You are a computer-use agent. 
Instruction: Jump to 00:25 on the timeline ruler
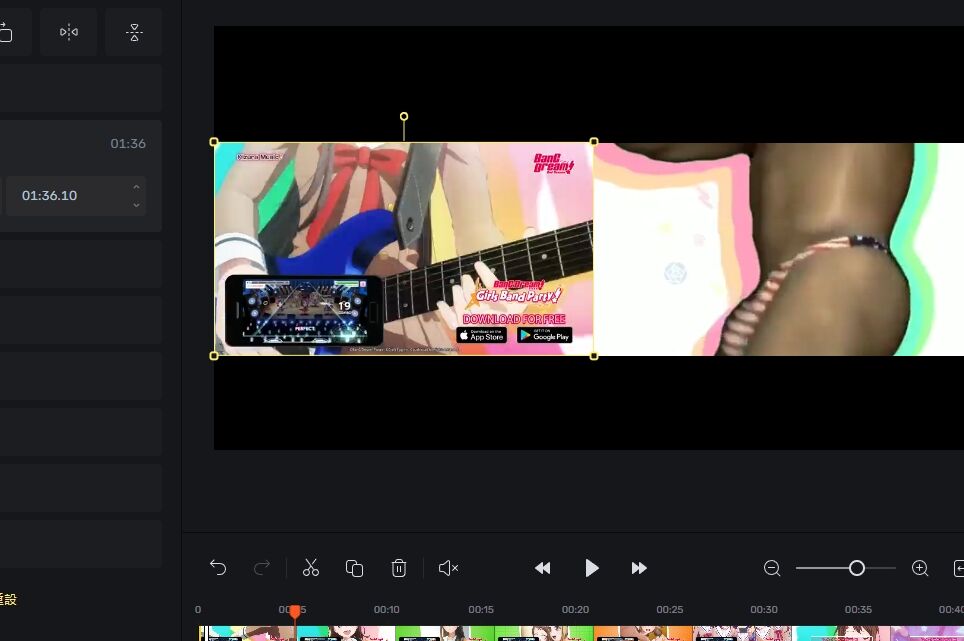point(670,610)
